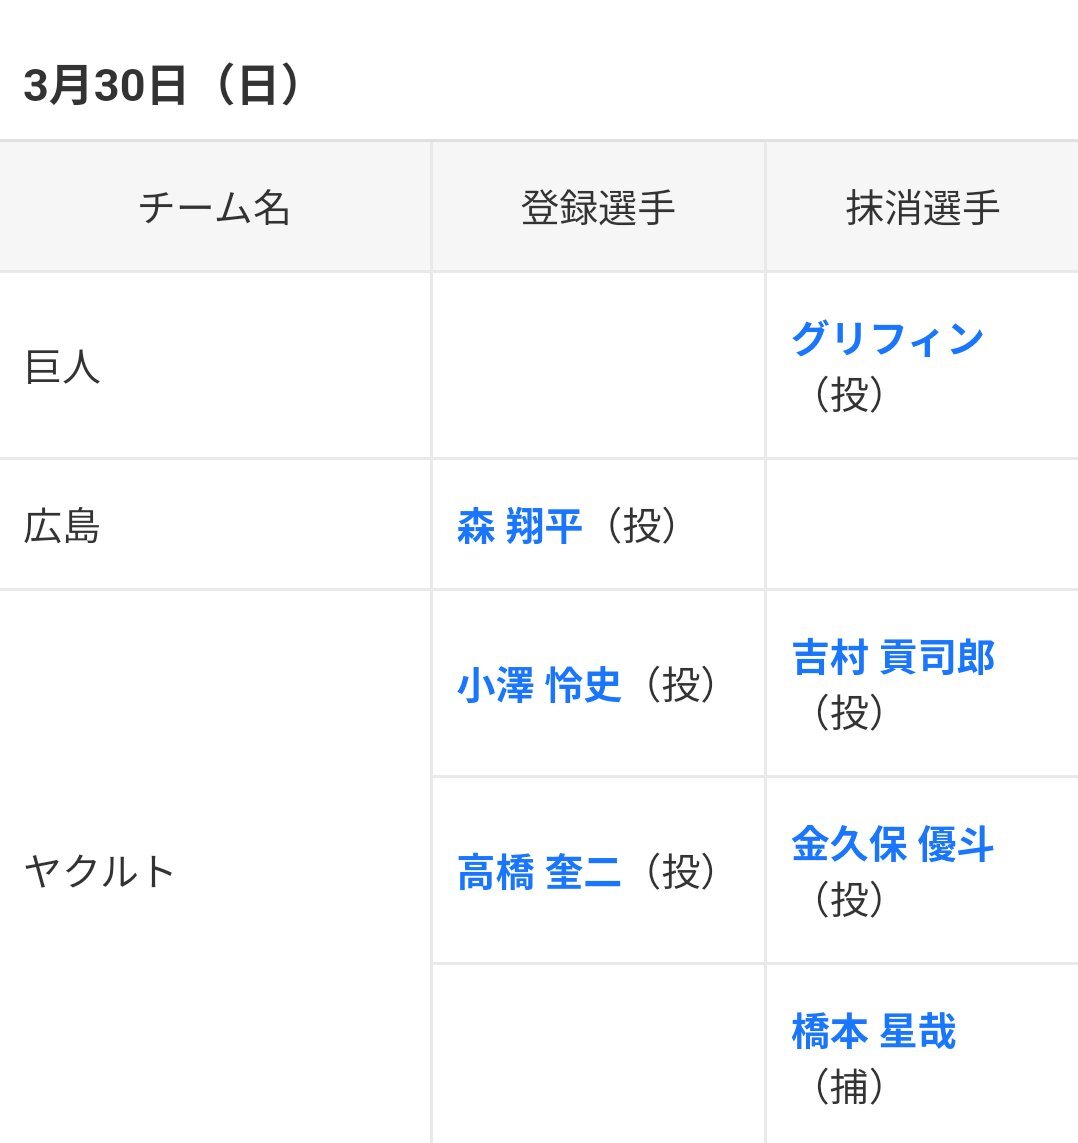Open 吉村 貢司郎 player profile
Image resolution: width=1078 pixels, height=1143 pixels.
click(x=893, y=658)
